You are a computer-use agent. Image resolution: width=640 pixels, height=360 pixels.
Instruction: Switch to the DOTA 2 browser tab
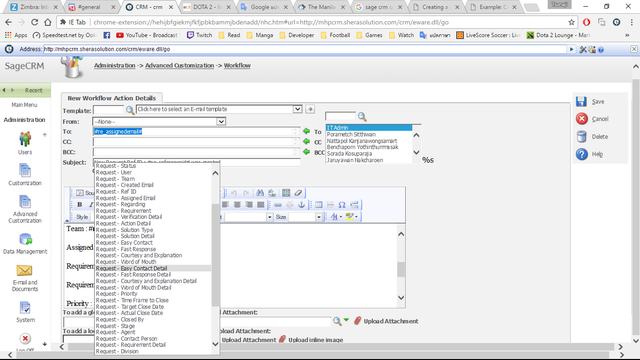[x=206, y=7]
